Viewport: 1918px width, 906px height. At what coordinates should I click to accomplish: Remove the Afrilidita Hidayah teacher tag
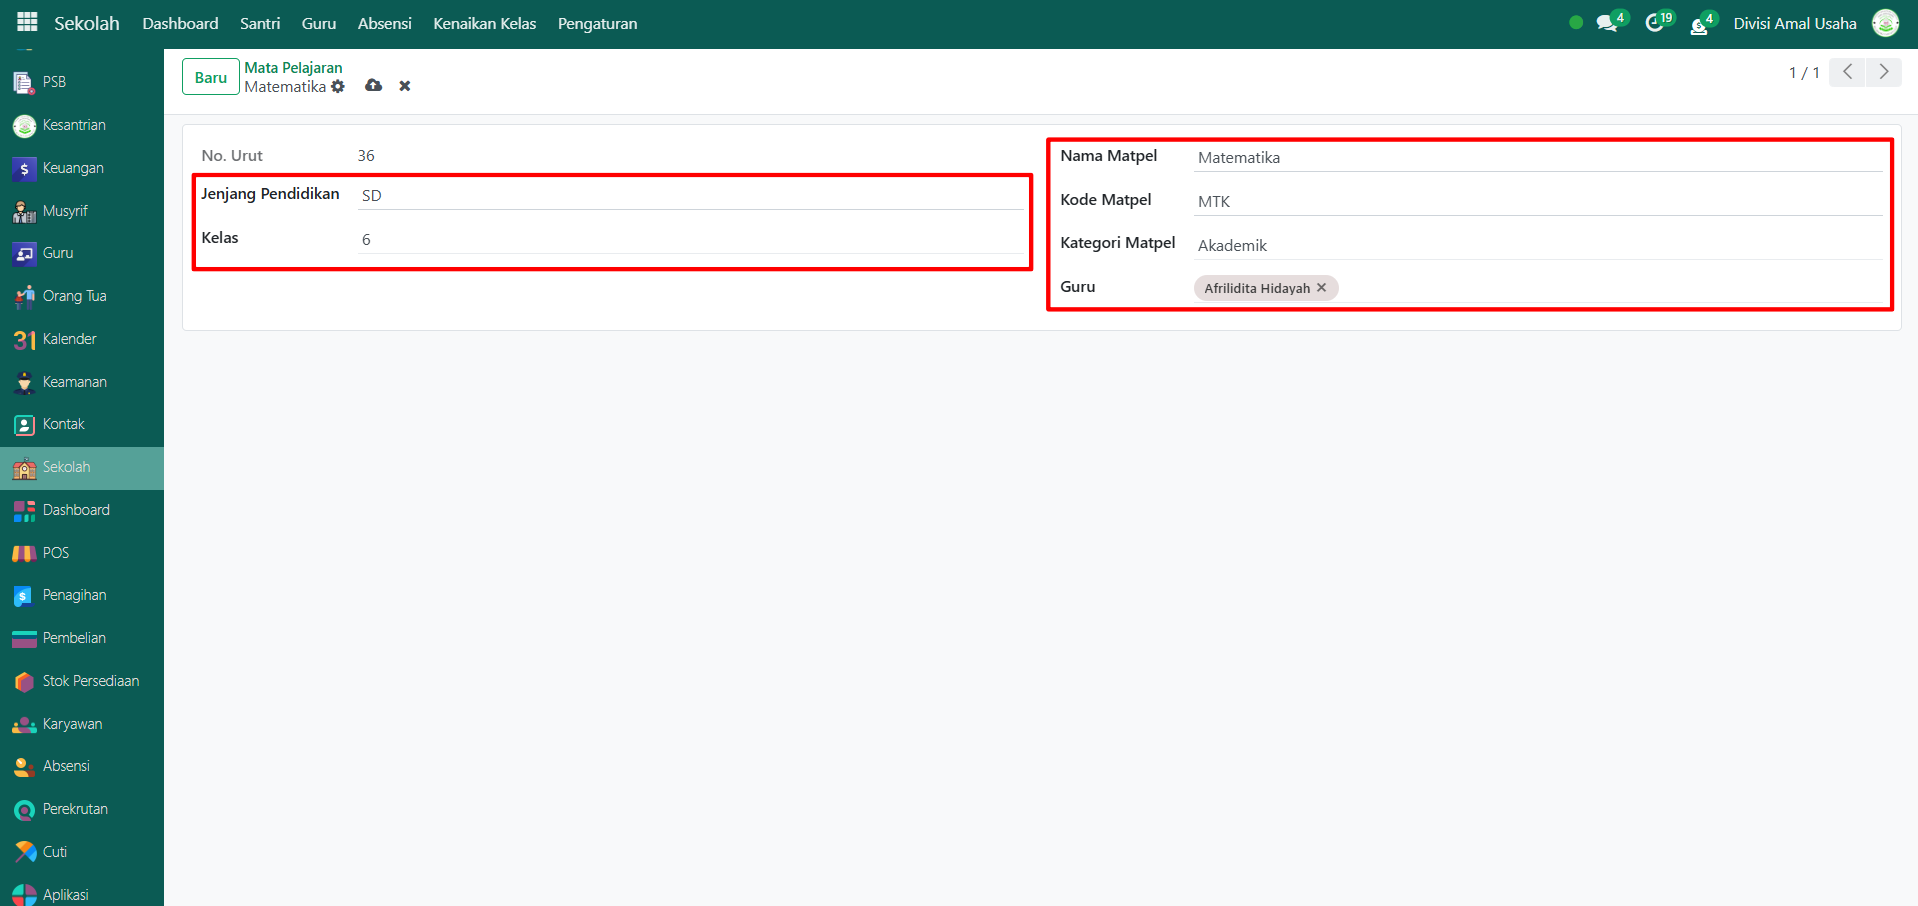click(x=1321, y=288)
